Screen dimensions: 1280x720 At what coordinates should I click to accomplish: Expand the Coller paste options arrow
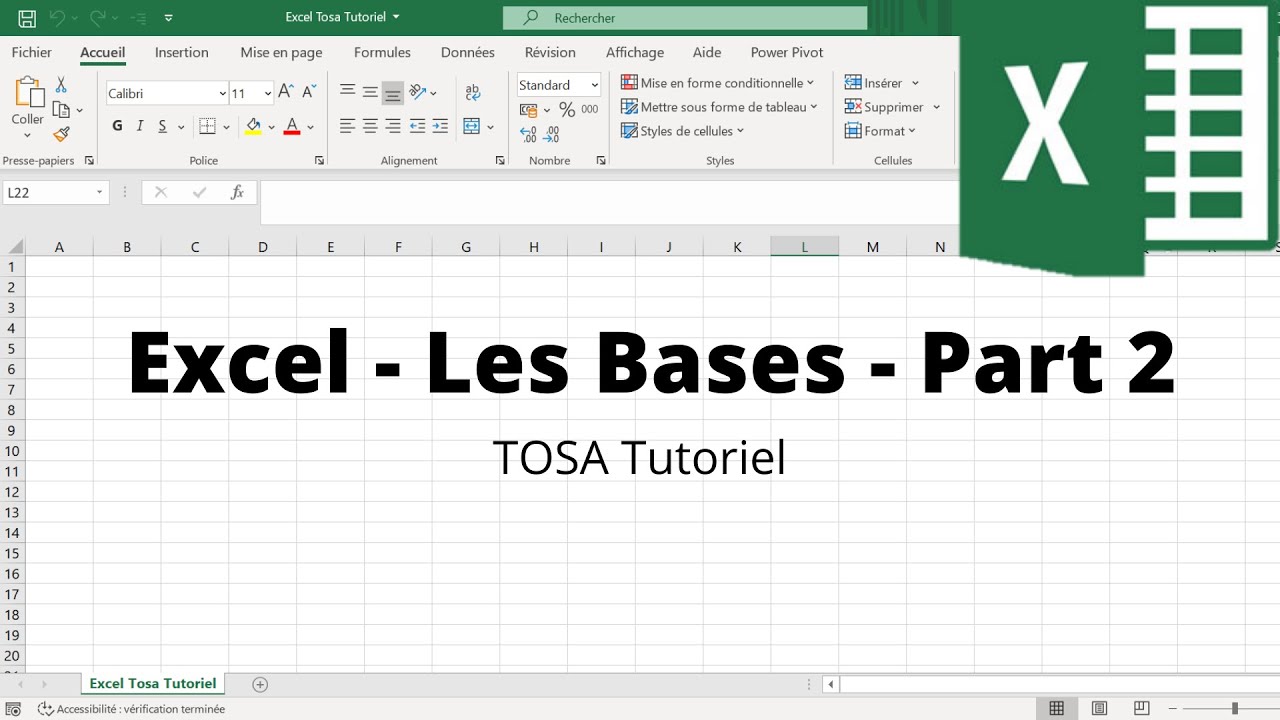(28, 137)
